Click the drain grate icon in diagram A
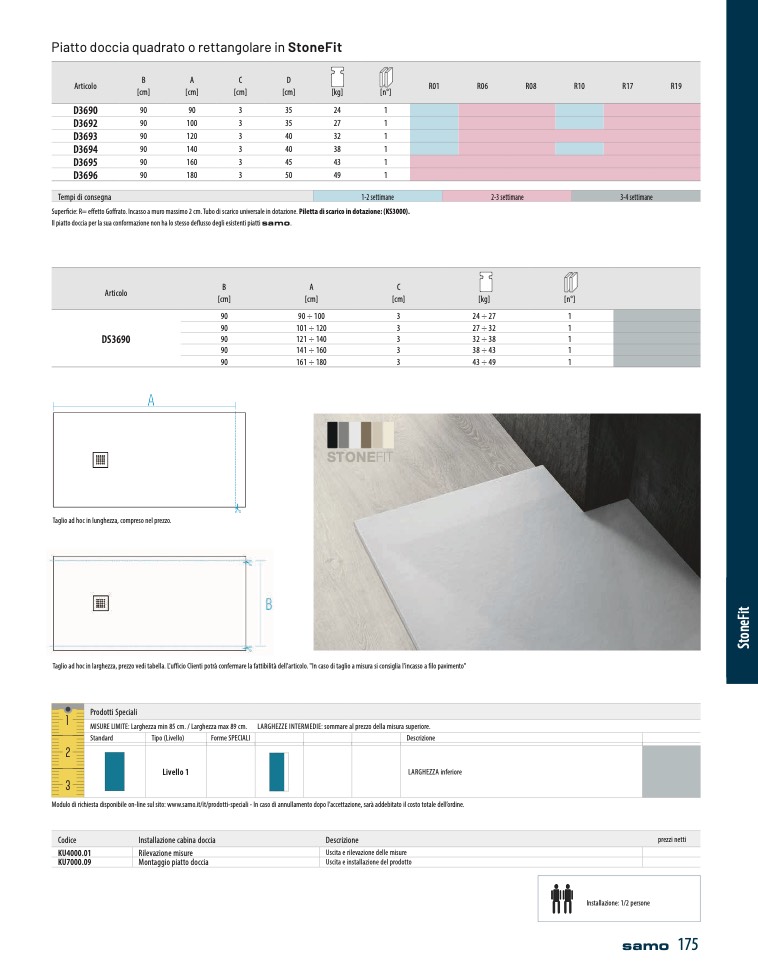 click(100, 460)
